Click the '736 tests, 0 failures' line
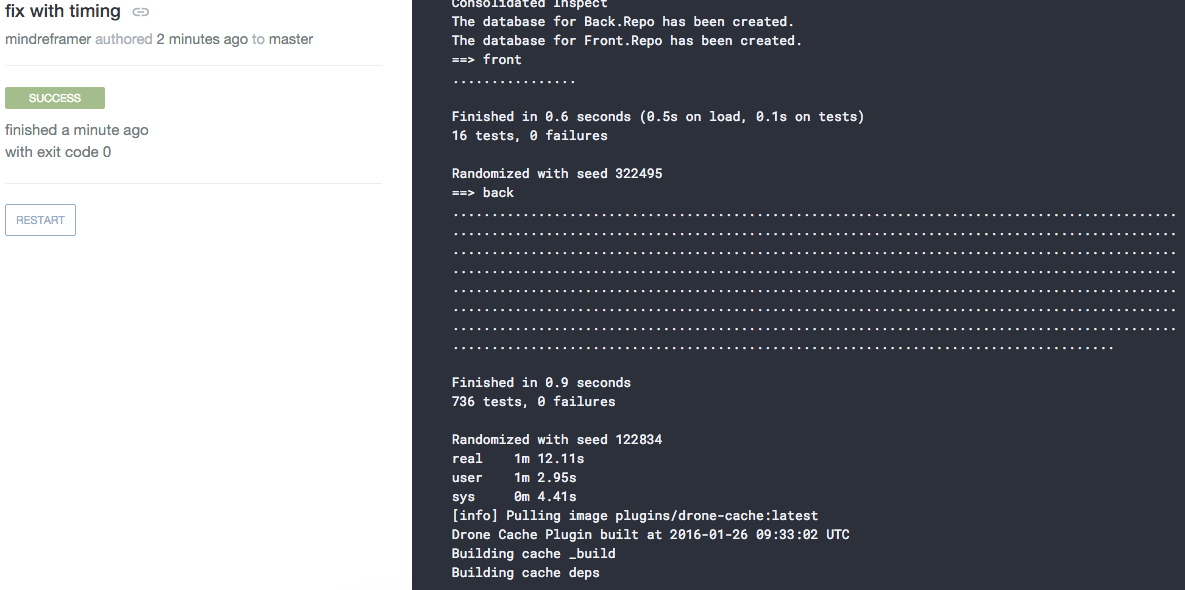1185x590 pixels. [534, 402]
